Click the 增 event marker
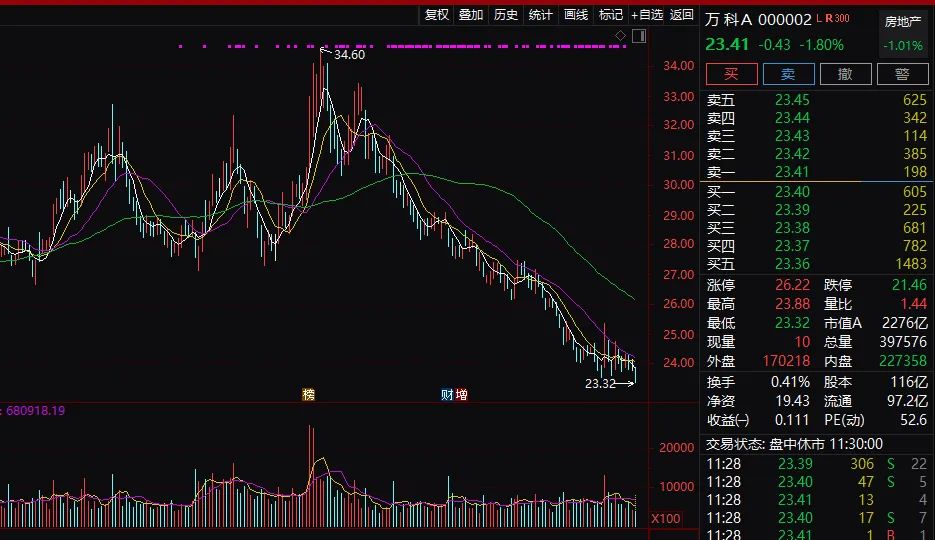The height and width of the screenshot is (540, 935). pos(461,394)
